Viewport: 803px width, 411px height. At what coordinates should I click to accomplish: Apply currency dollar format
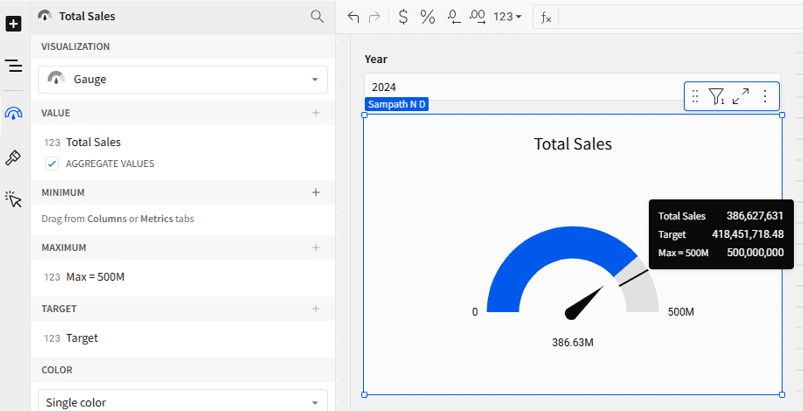402,16
